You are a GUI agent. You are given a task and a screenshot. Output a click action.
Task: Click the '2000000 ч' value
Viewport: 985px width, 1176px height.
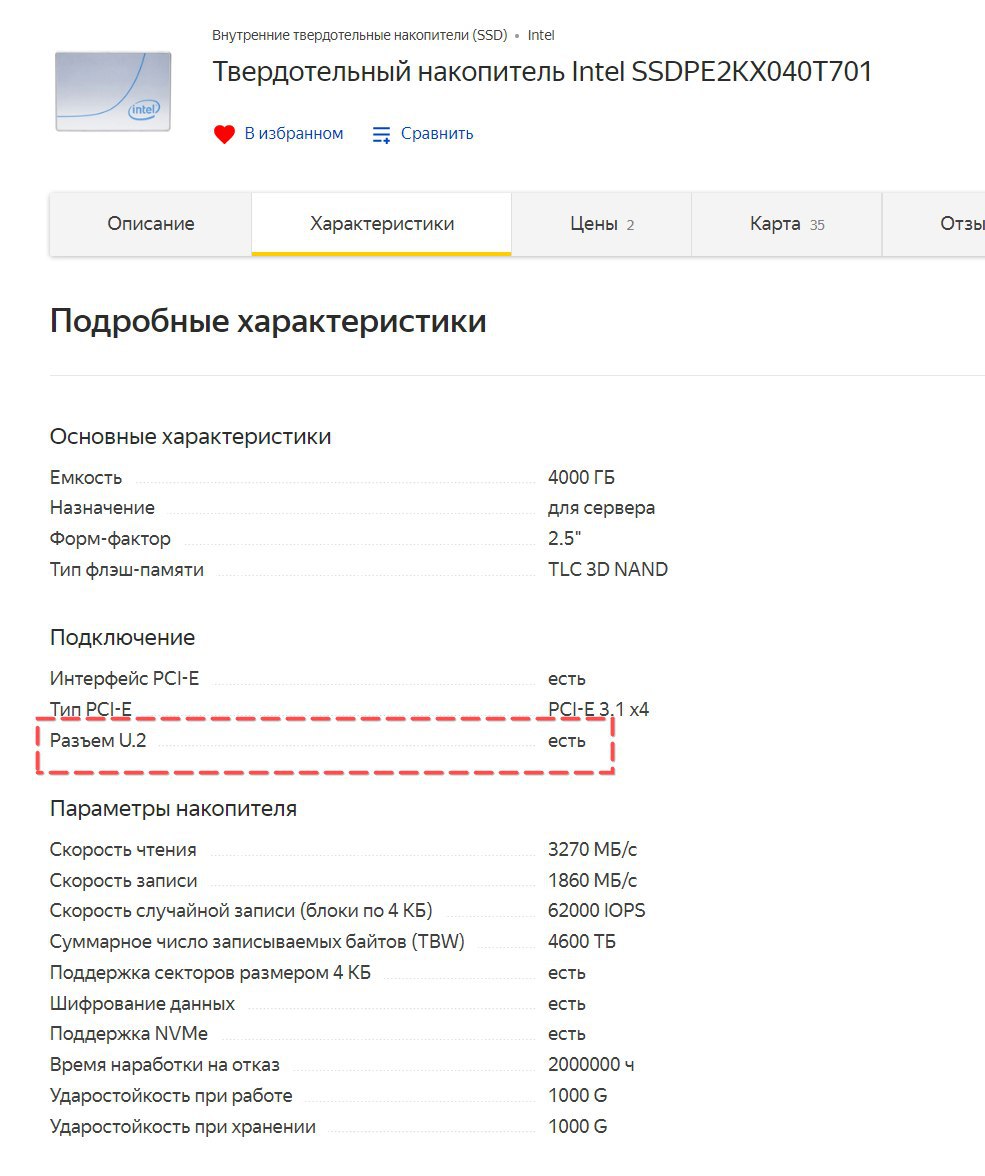pos(591,1064)
